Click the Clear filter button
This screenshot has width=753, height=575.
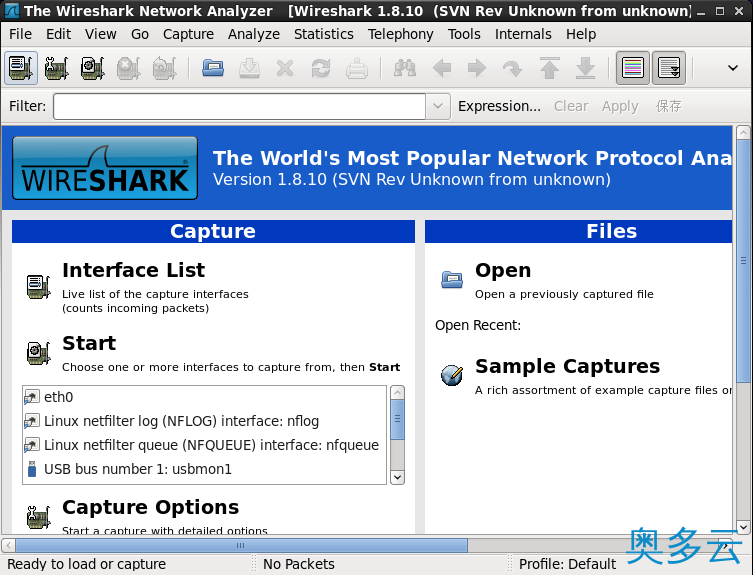pyautogui.click(x=571, y=106)
